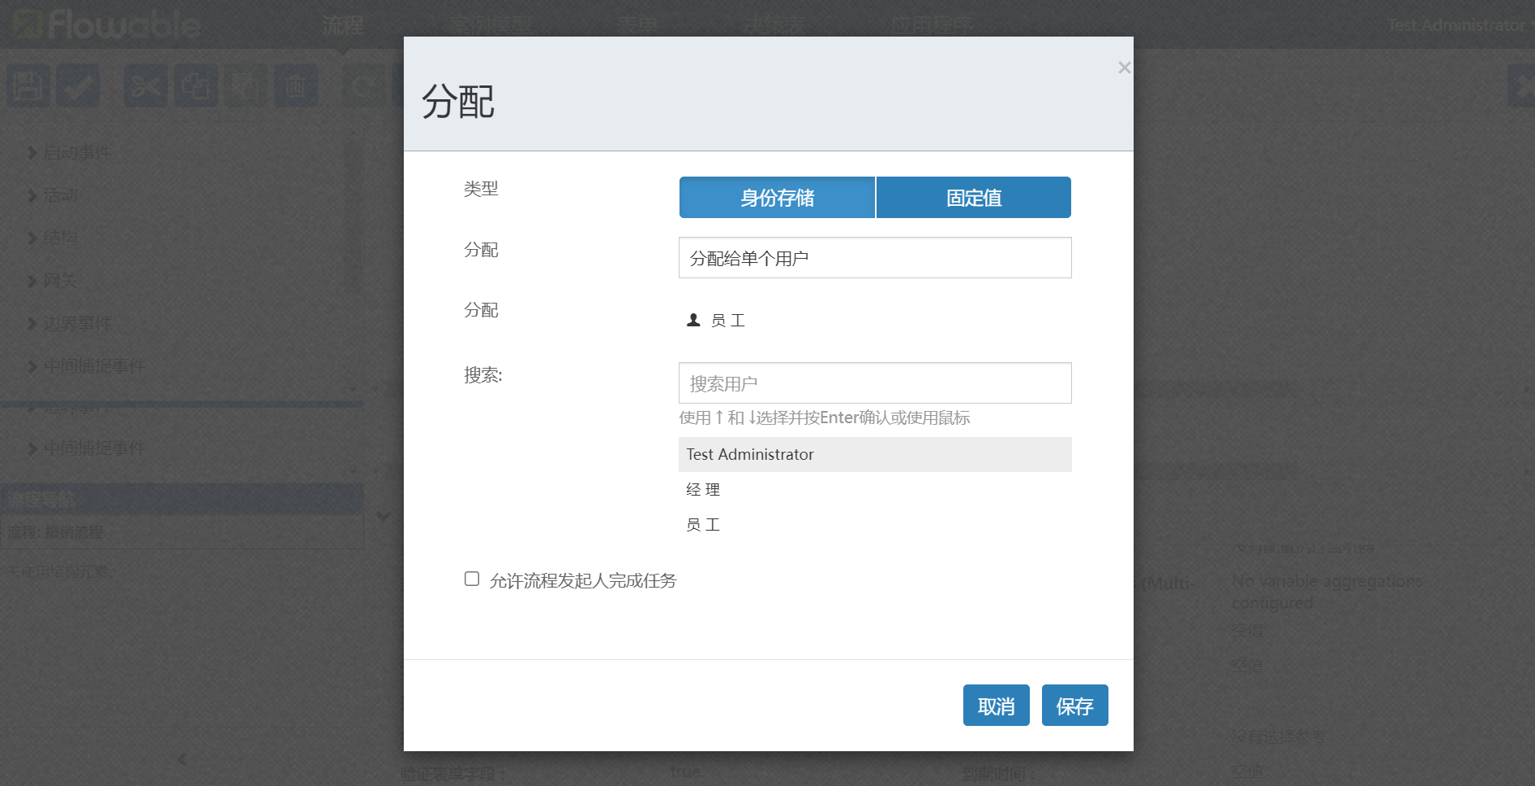
Task: Expand the 网关 palette group
Action: (59, 281)
